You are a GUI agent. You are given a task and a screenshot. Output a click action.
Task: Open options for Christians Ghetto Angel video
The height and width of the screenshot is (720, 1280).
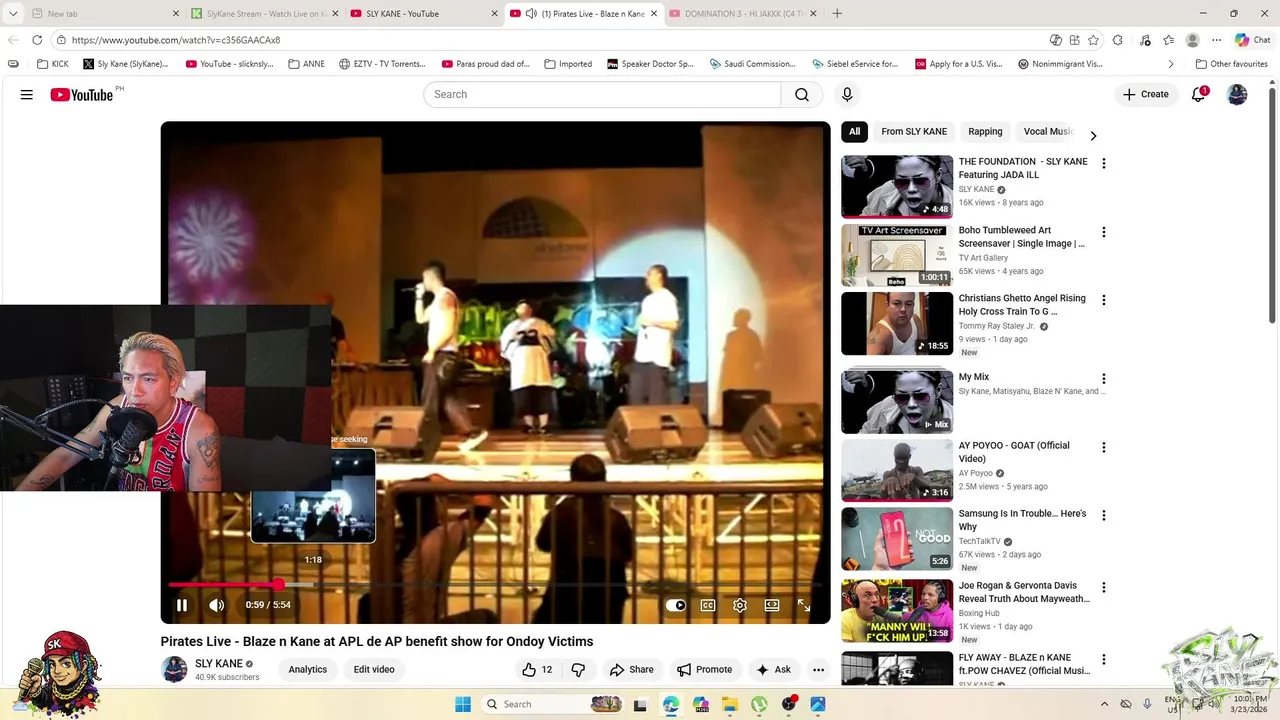click(1104, 300)
